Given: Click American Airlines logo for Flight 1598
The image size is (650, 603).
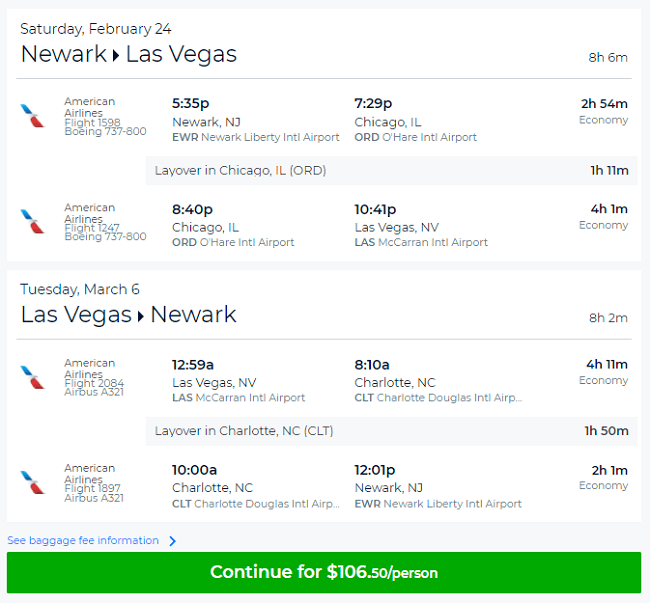Looking at the screenshot, I should 32,116.
